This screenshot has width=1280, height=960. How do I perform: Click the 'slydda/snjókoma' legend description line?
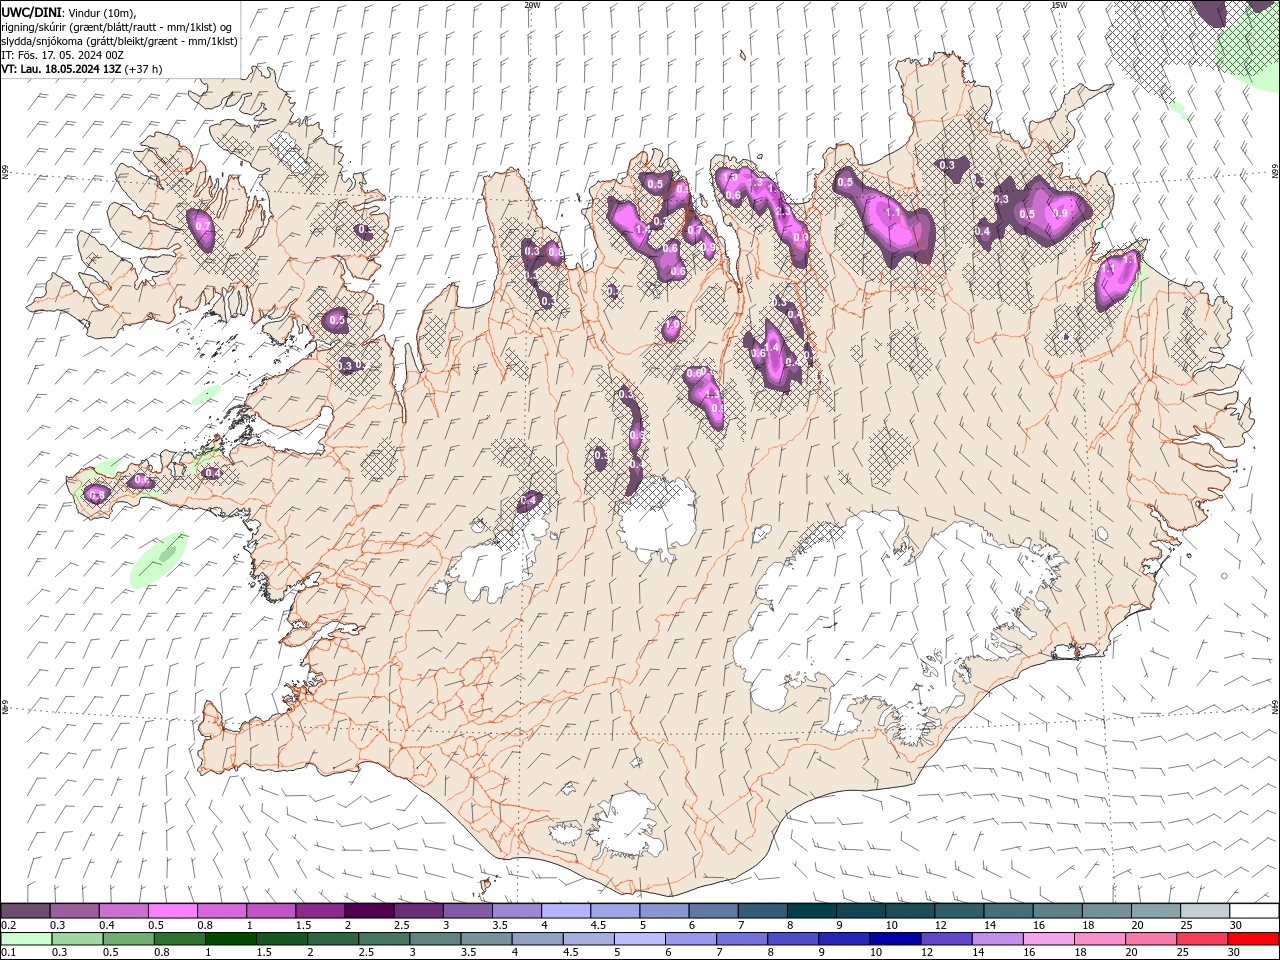pyautogui.click(x=120, y=41)
